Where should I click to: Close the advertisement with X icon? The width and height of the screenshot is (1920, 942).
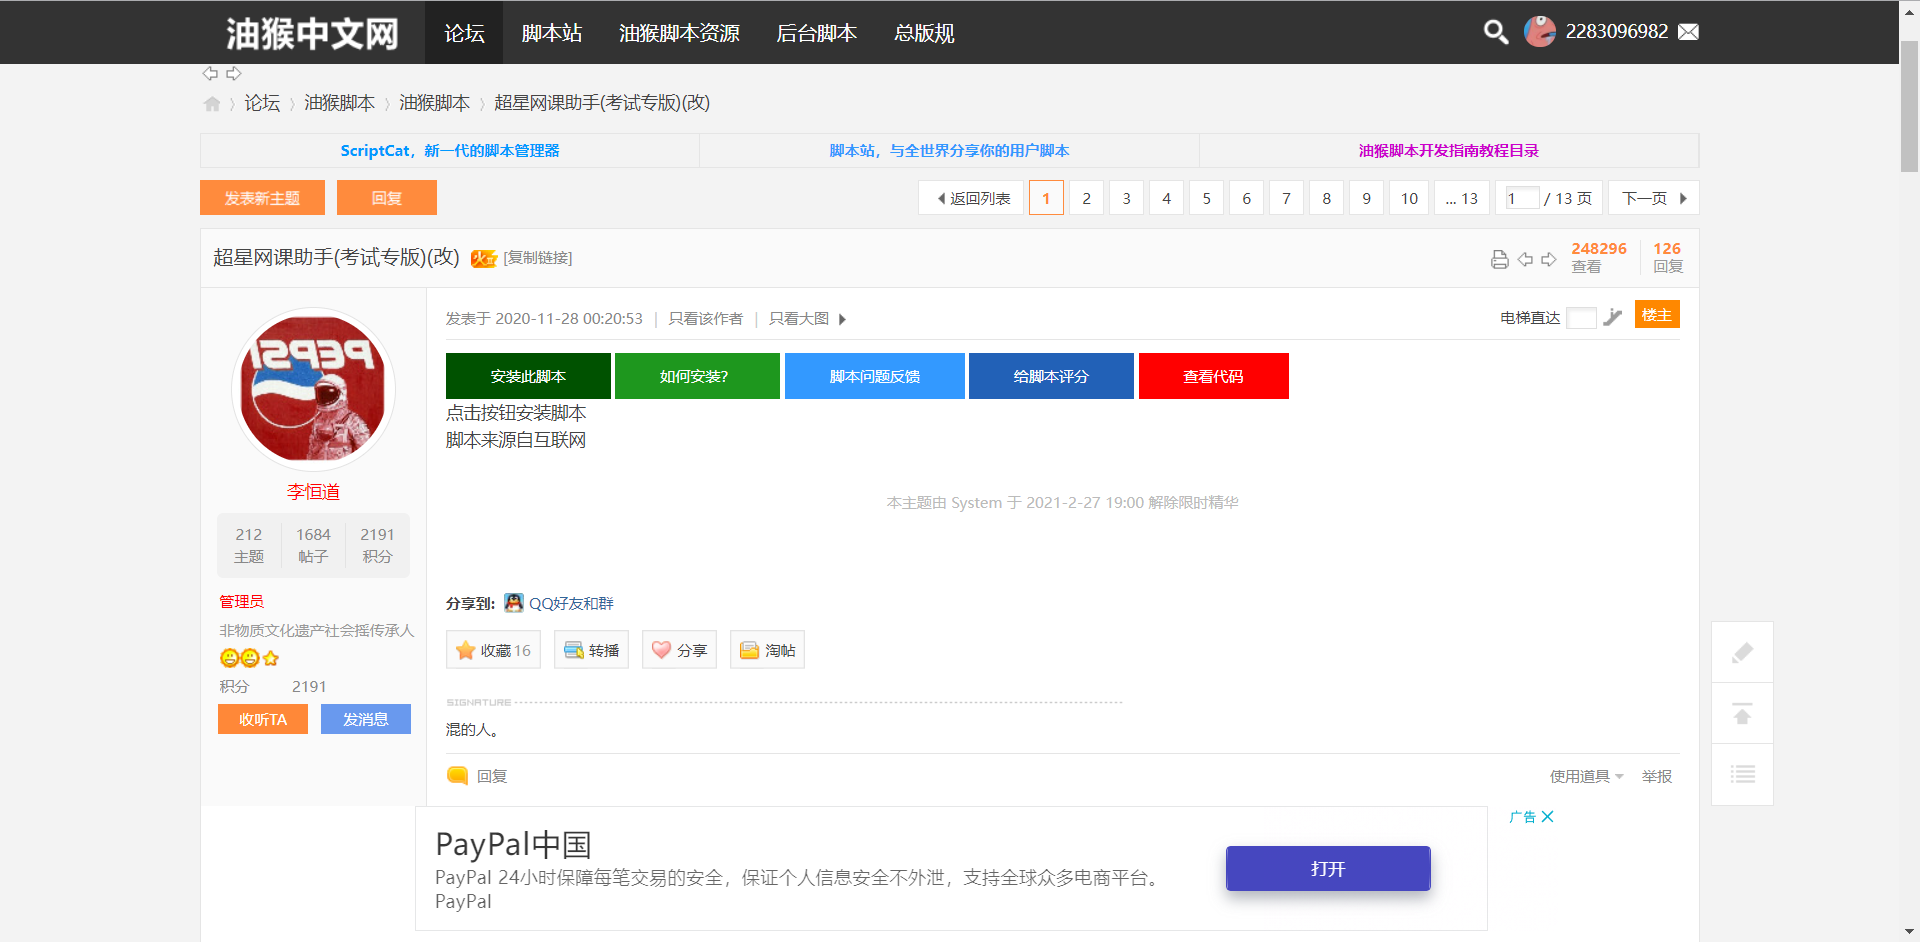(x=1547, y=816)
